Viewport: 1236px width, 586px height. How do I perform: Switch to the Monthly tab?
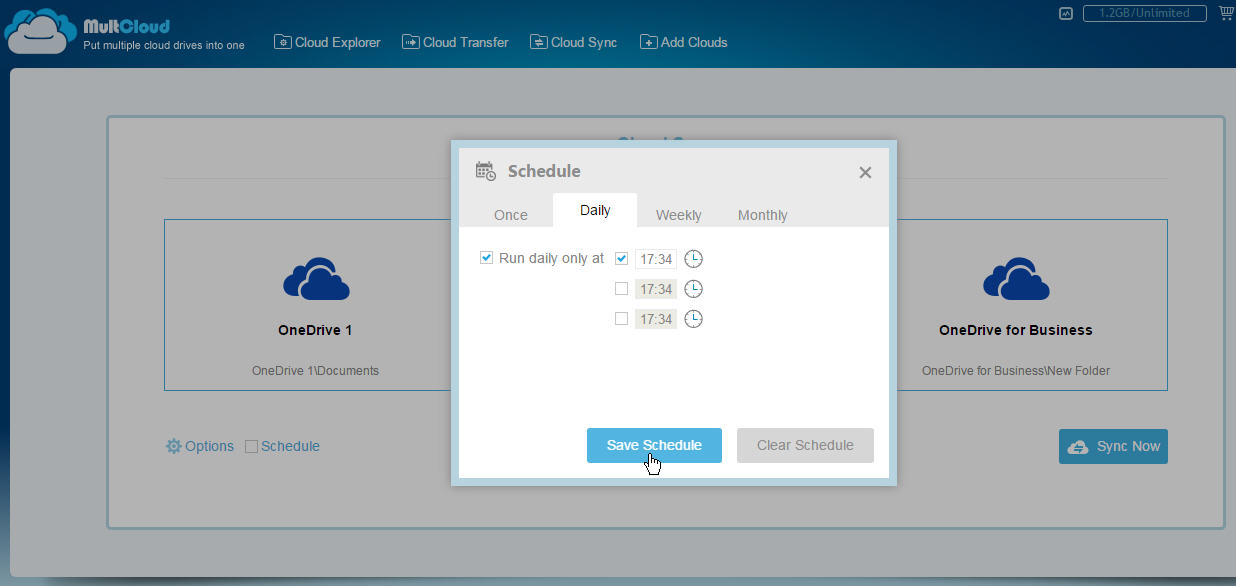(x=762, y=214)
